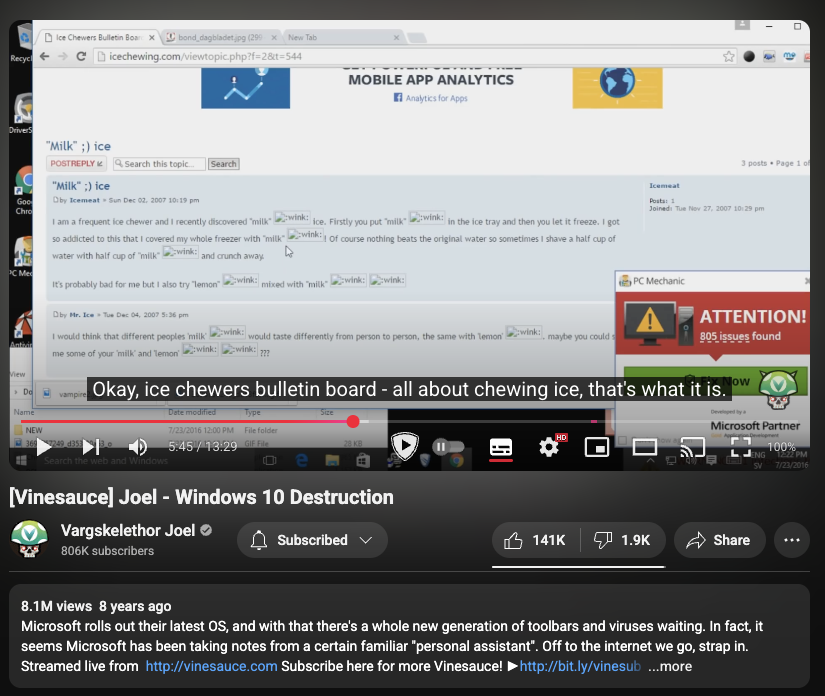The height and width of the screenshot is (696, 825).
Task: Share this video
Action: (x=719, y=540)
